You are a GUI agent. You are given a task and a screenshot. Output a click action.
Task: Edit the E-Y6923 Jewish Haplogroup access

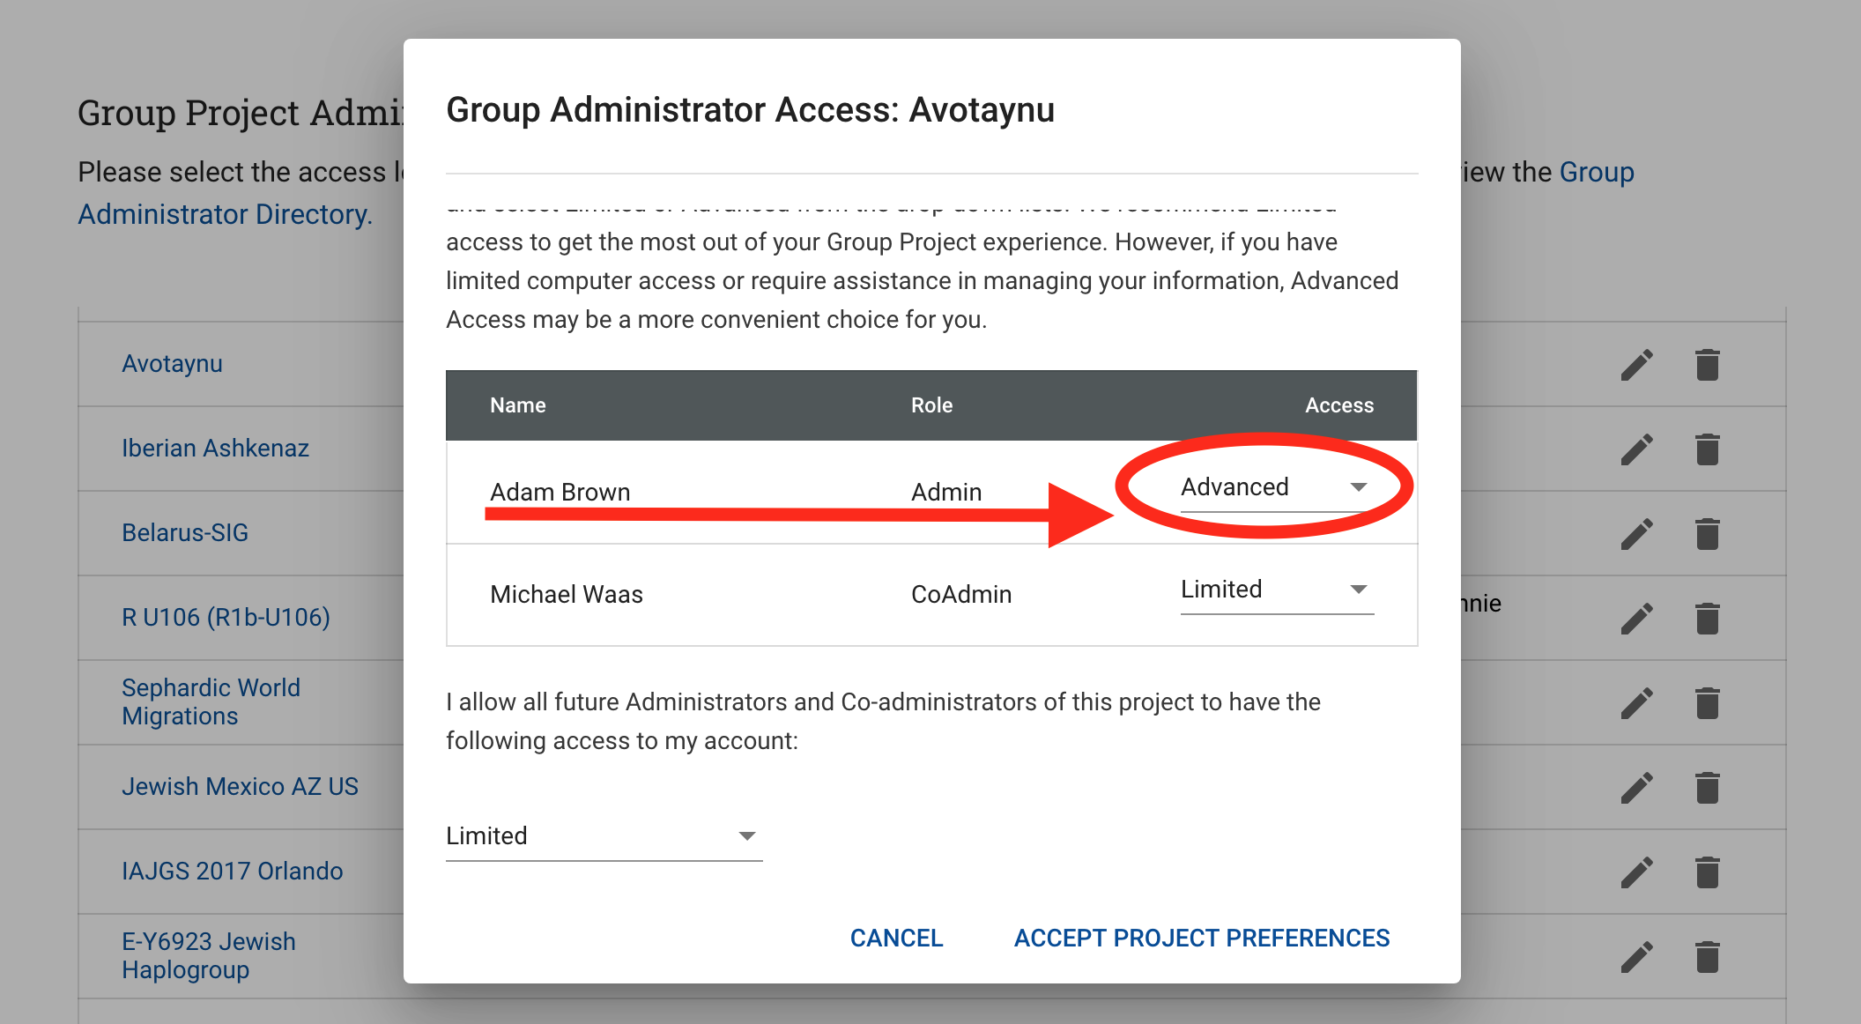click(1636, 957)
